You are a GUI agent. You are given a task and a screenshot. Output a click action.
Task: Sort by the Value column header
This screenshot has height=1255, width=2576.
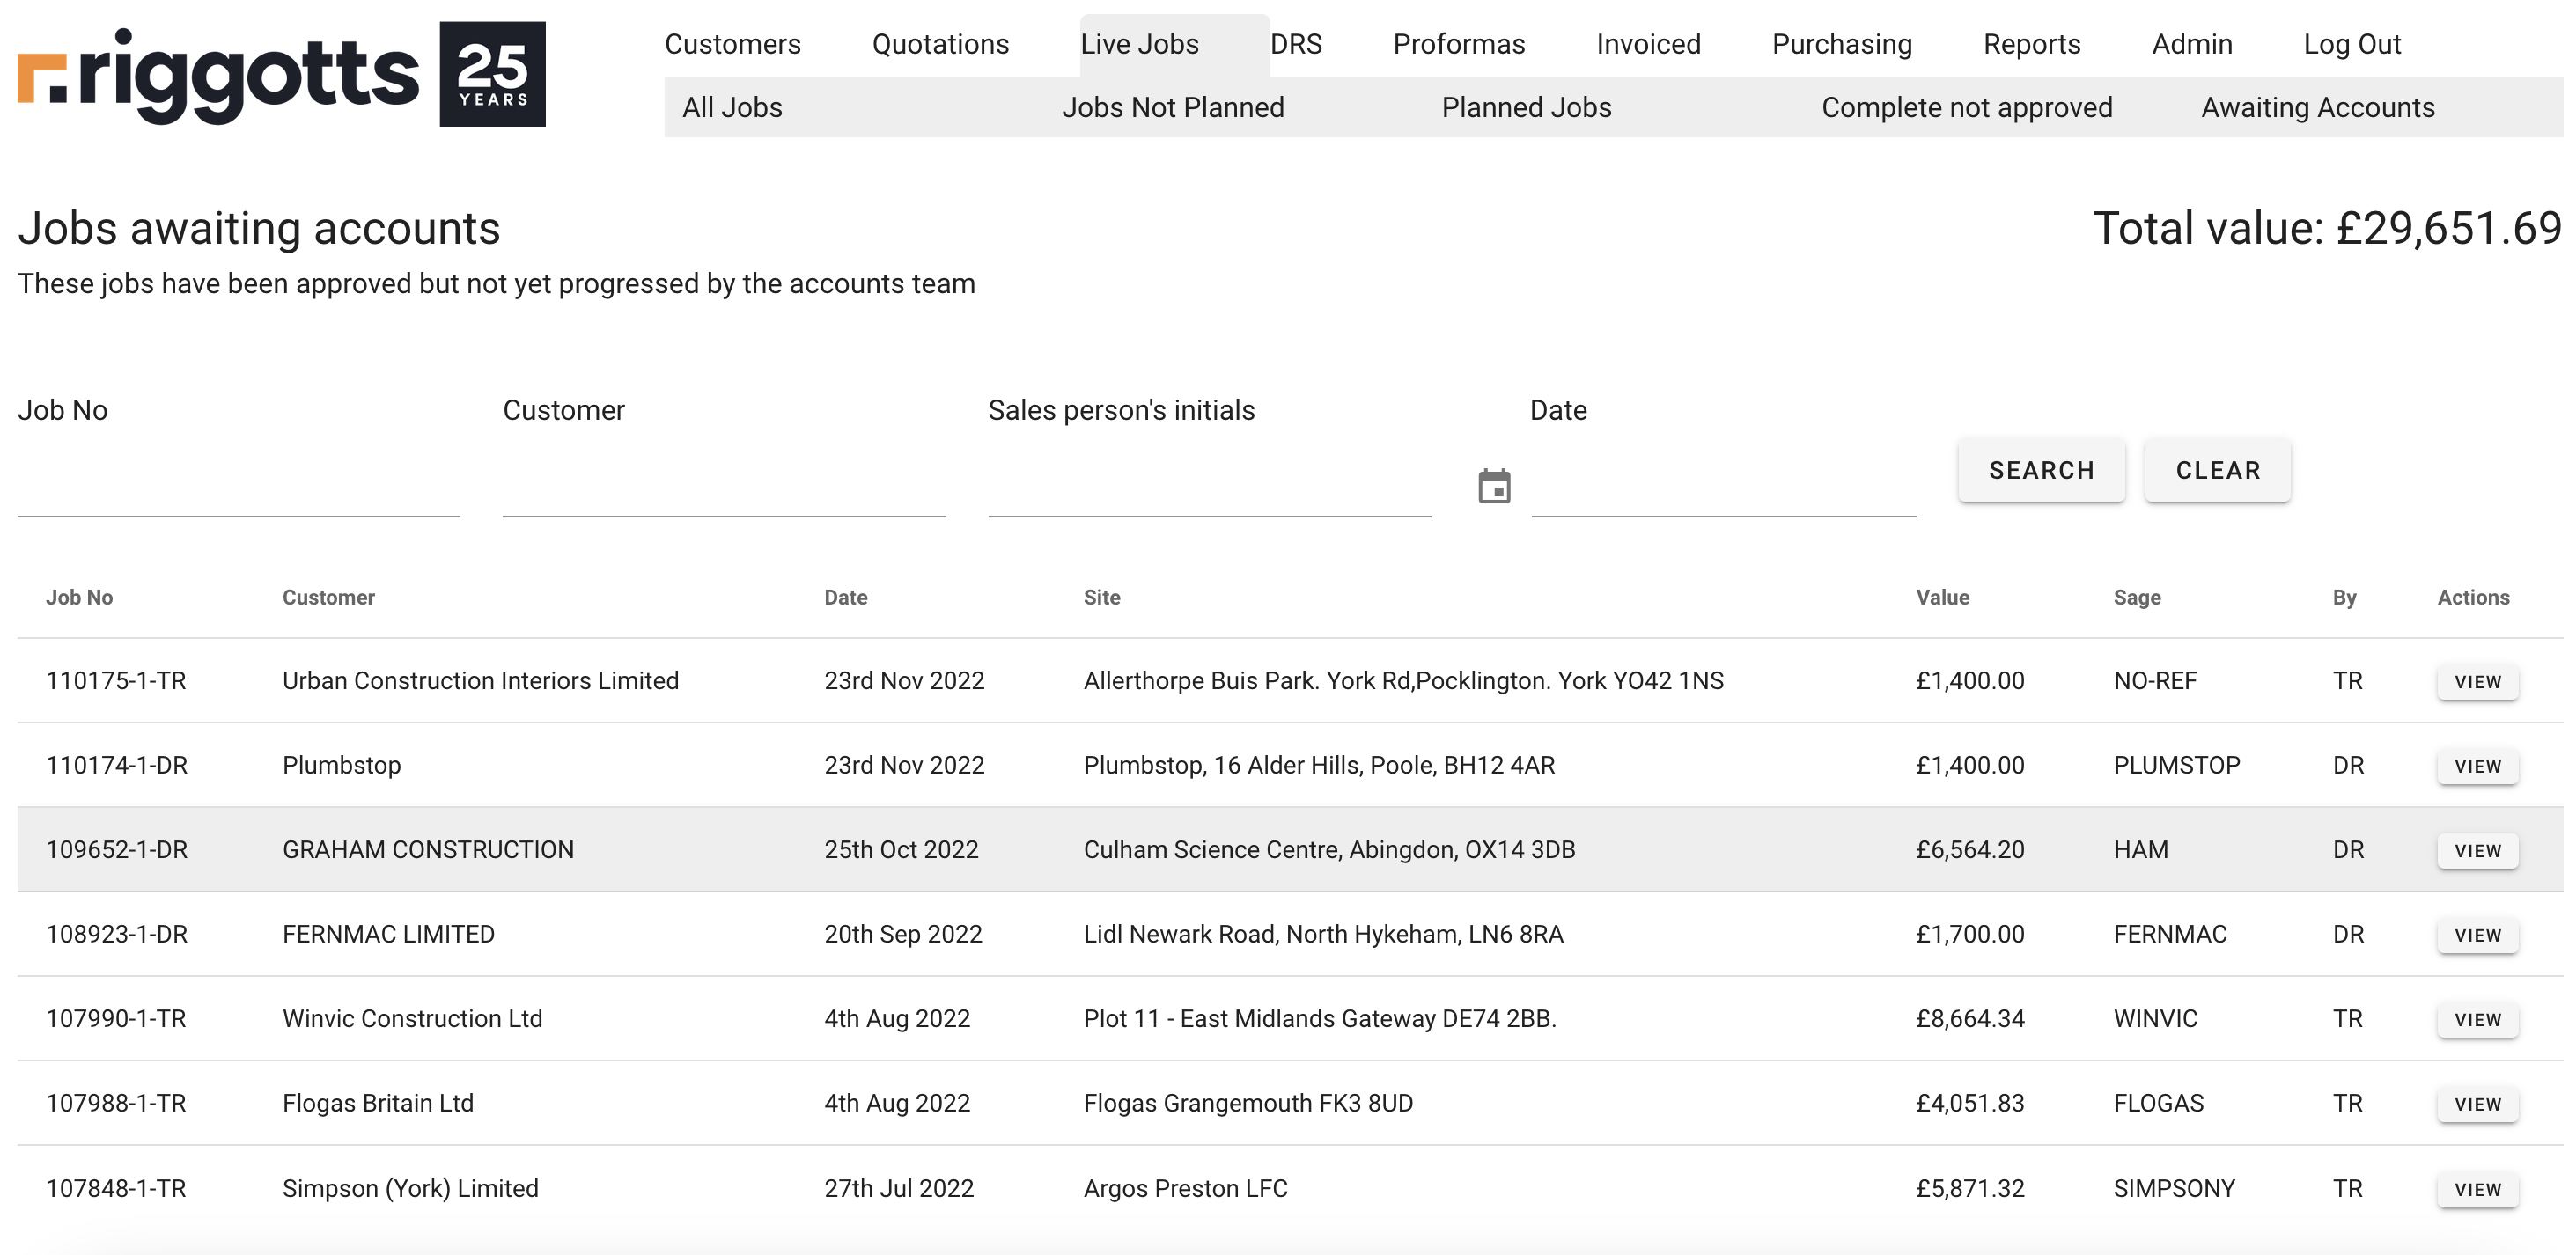tap(1941, 597)
